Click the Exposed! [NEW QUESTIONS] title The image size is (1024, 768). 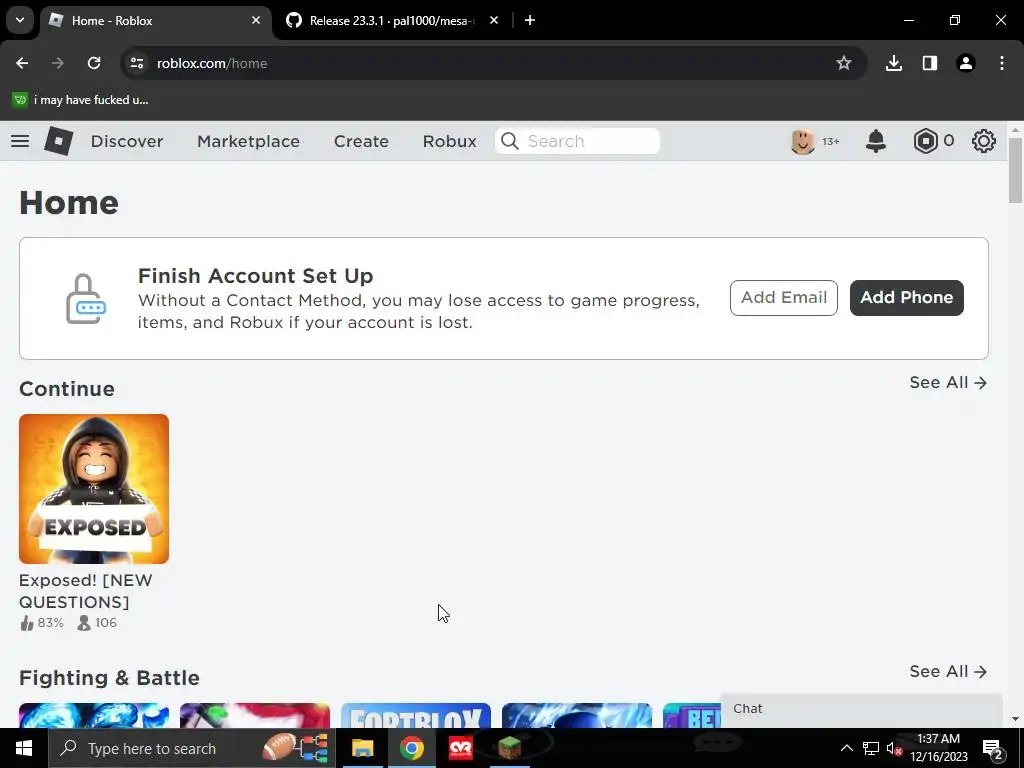pos(86,591)
